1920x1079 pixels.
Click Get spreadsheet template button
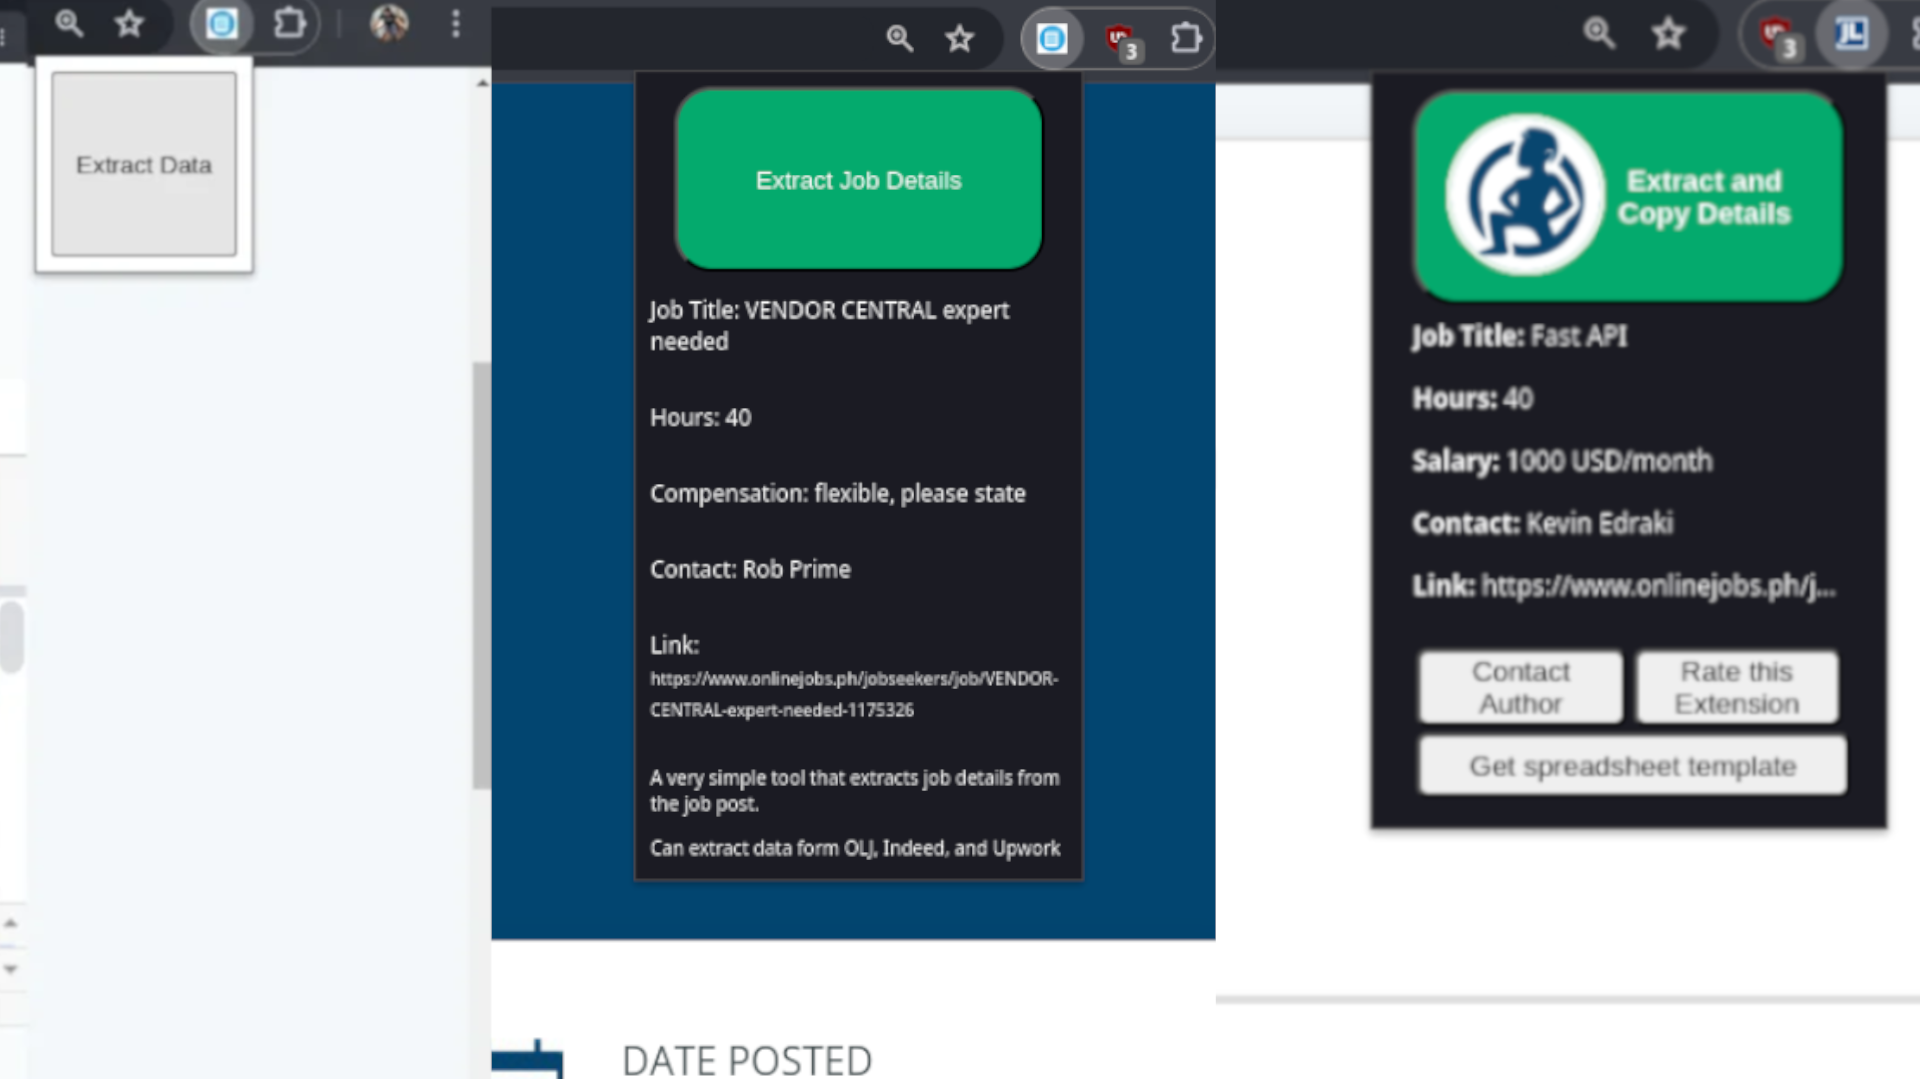point(1633,766)
